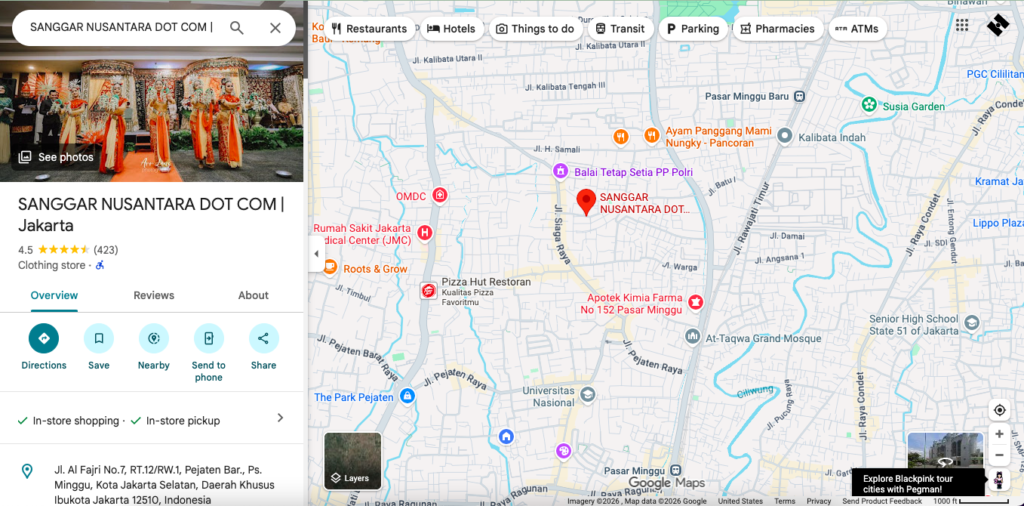Click the Directions icon button
The width and height of the screenshot is (1024, 506).
tap(44, 339)
